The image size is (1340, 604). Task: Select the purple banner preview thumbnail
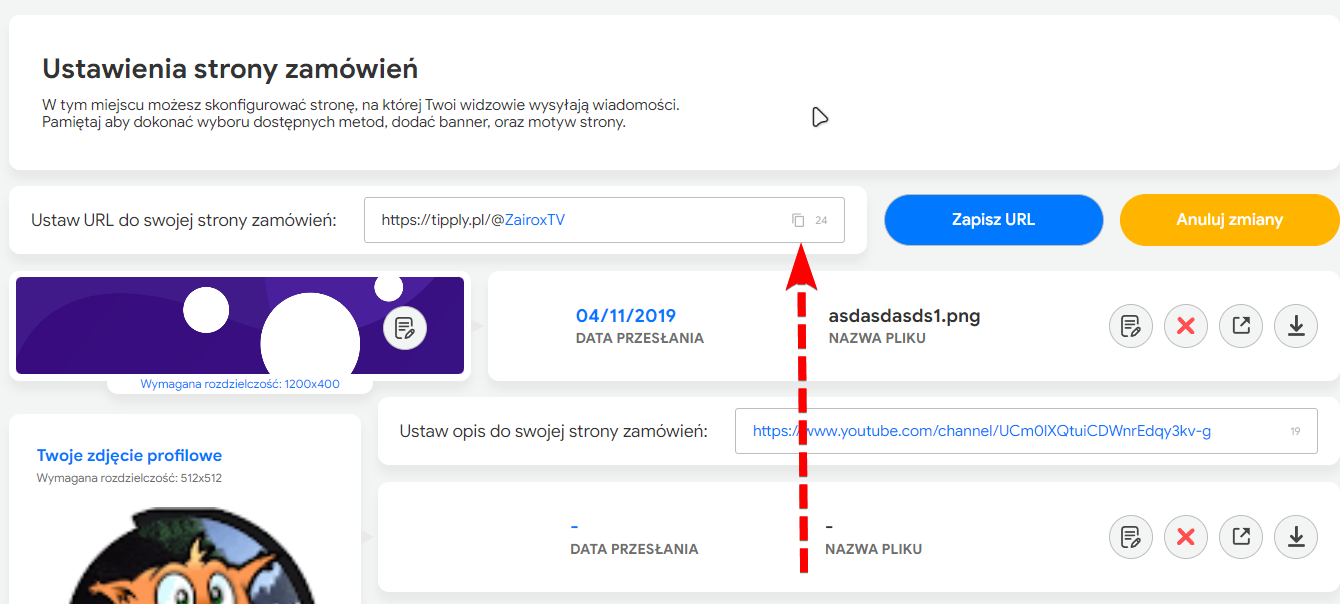click(240, 326)
